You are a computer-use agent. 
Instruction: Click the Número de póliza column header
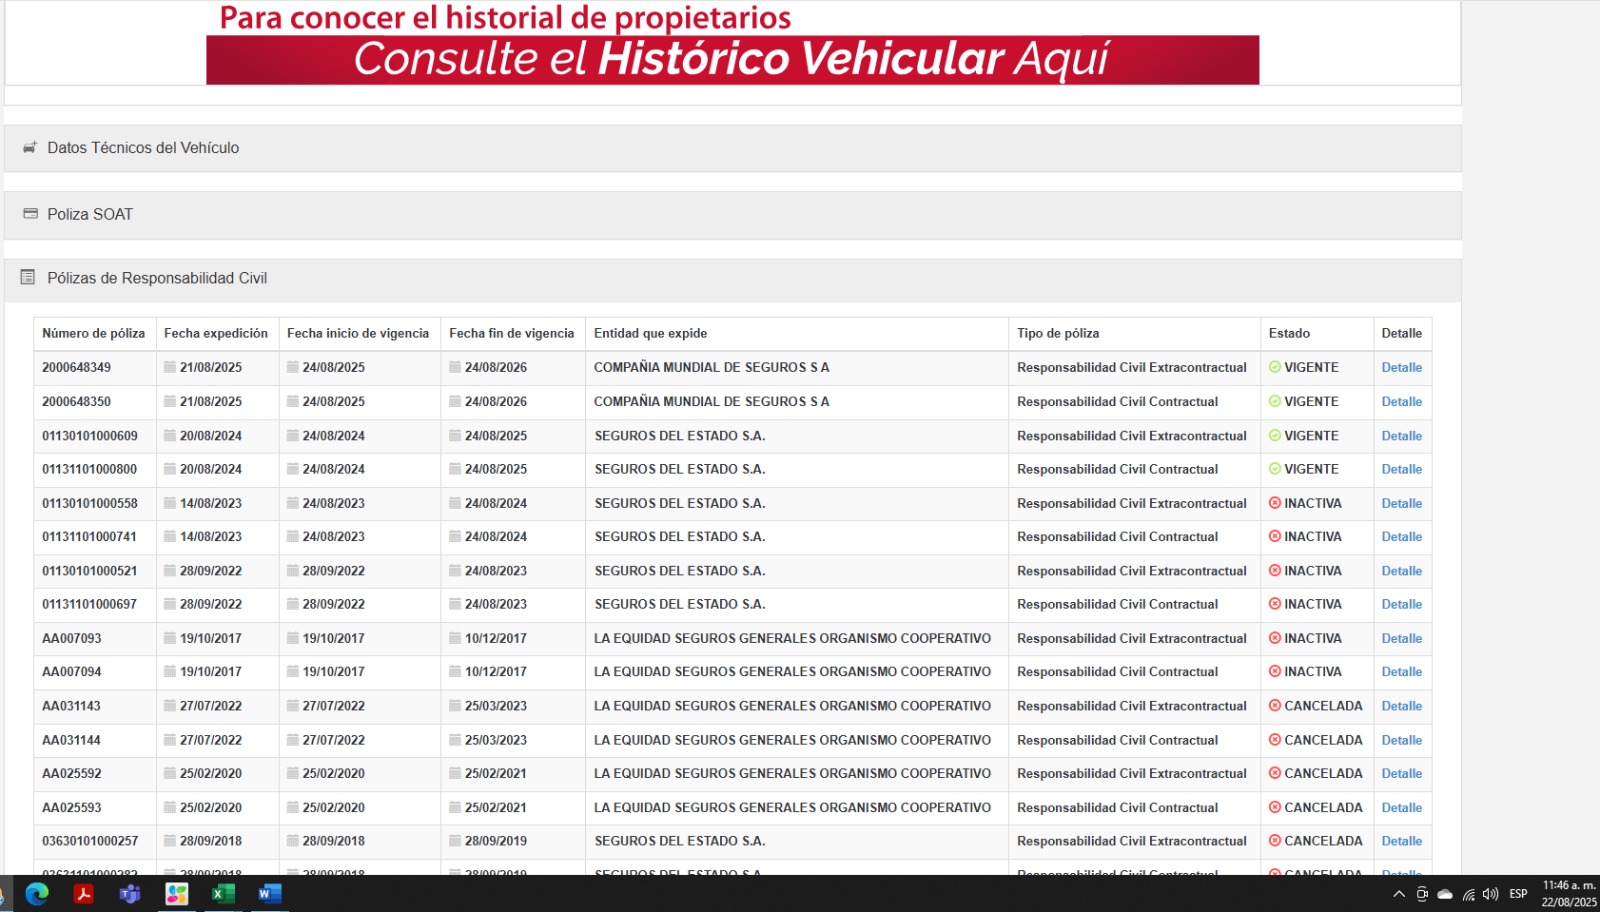pos(93,333)
